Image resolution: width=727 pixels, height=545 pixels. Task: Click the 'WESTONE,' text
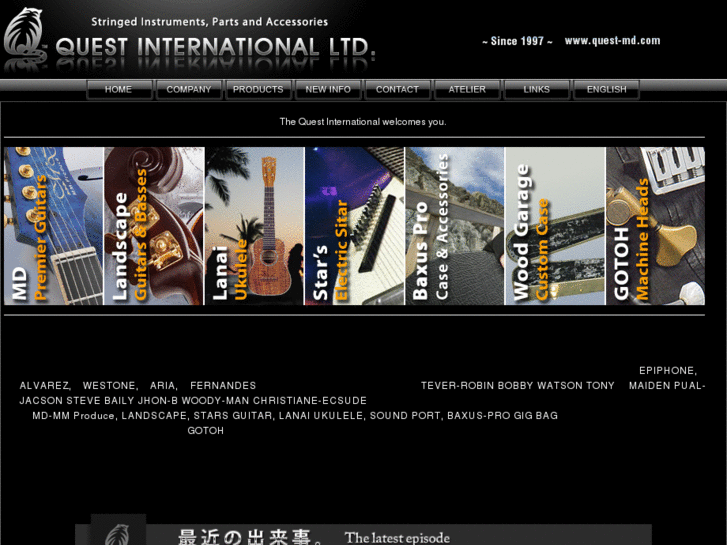tap(110, 385)
